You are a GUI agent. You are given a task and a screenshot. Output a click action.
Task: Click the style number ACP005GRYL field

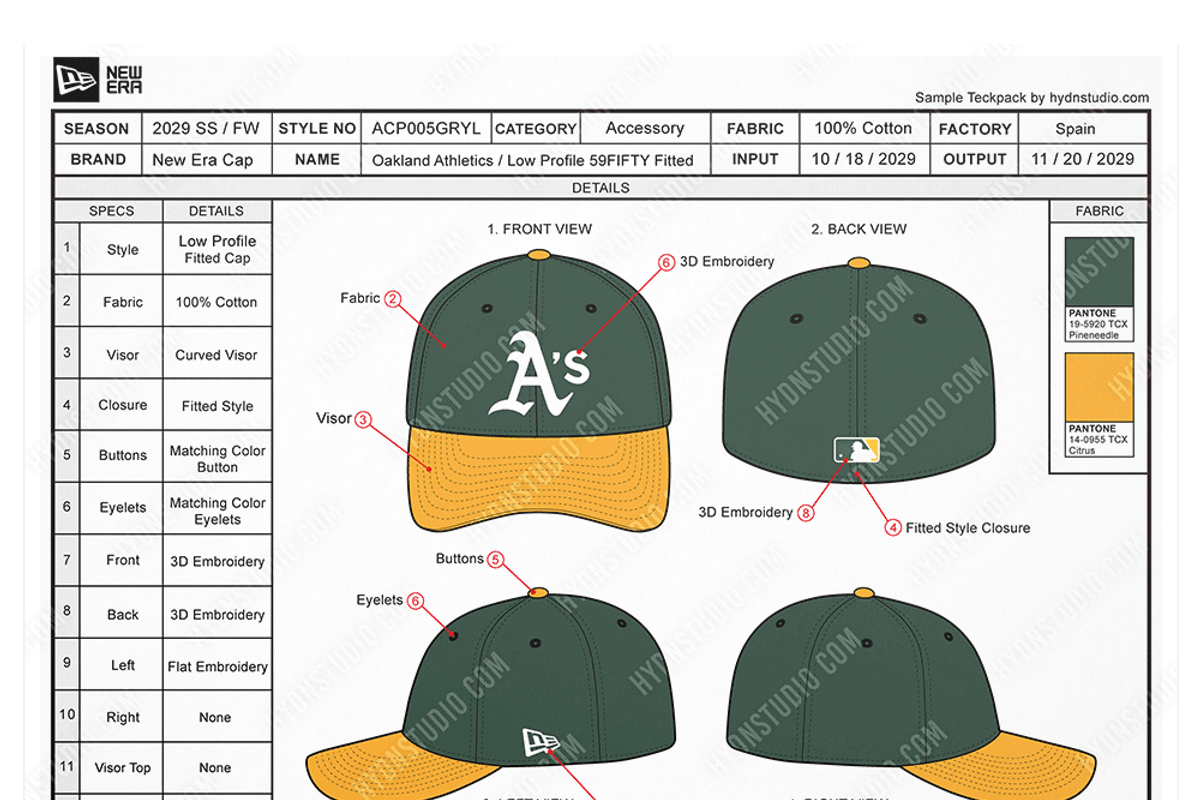426,129
